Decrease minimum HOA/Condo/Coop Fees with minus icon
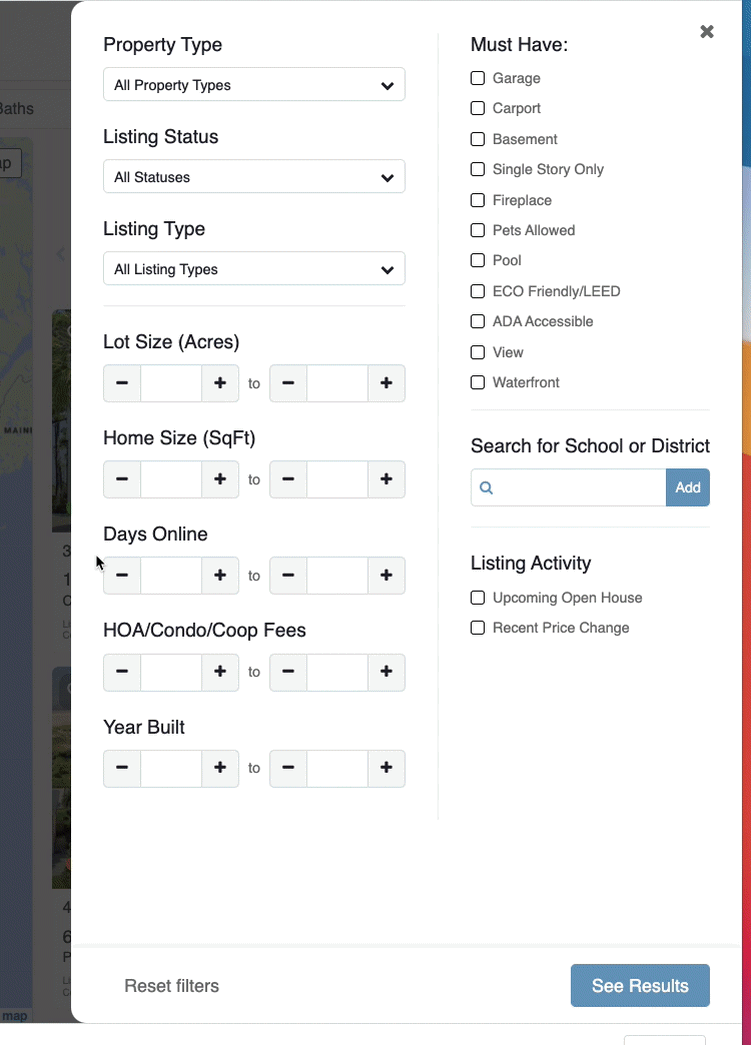Image resolution: width=751 pixels, height=1045 pixels. tap(122, 672)
